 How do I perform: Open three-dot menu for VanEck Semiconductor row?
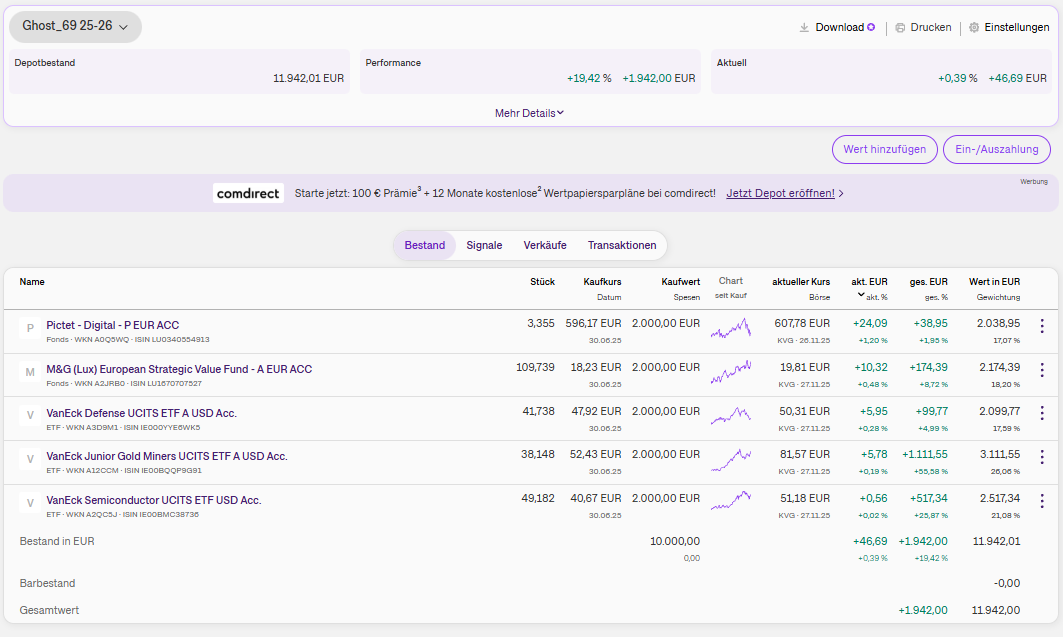1042,501
